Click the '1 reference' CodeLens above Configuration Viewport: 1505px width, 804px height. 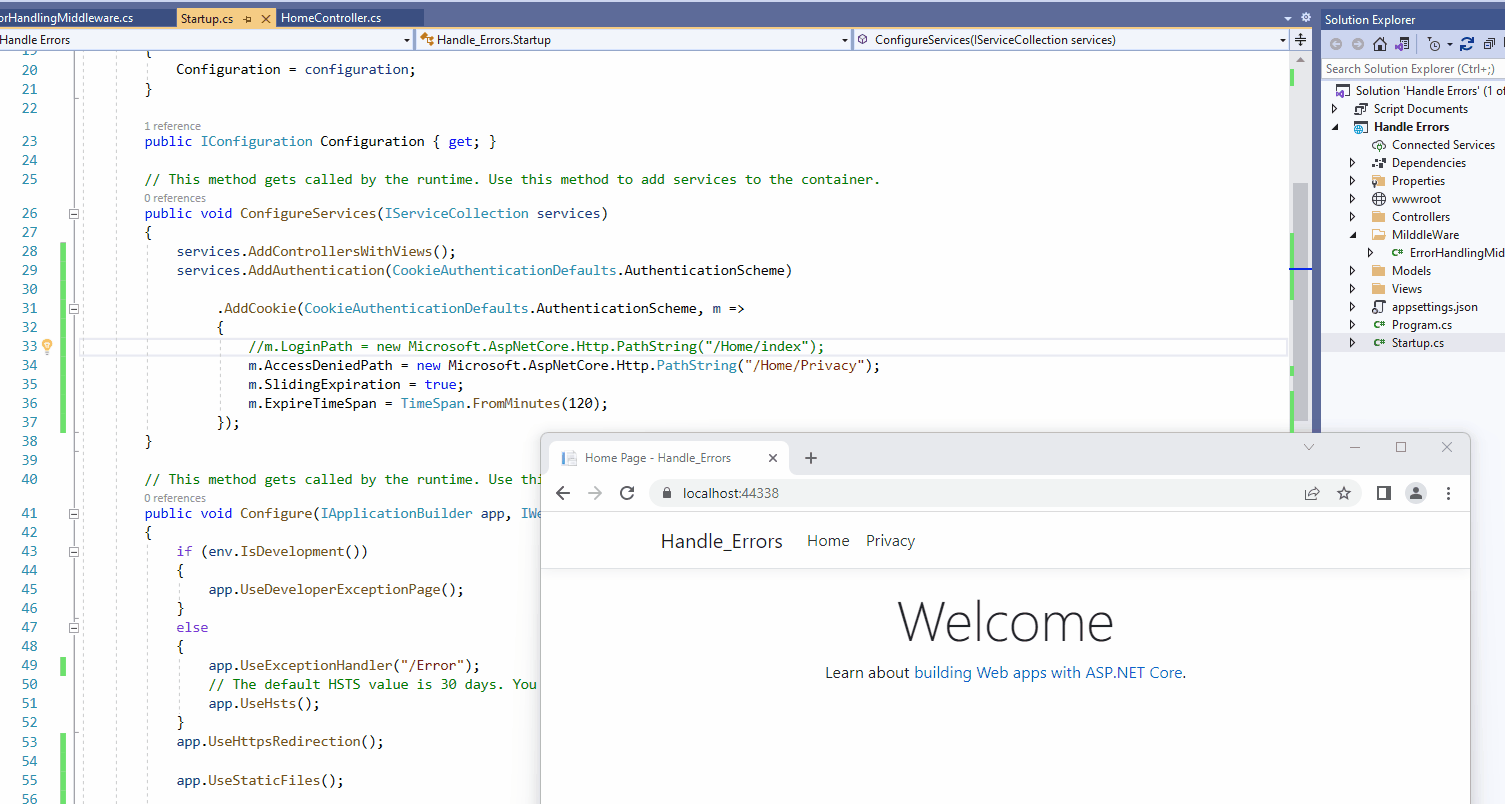172,126
